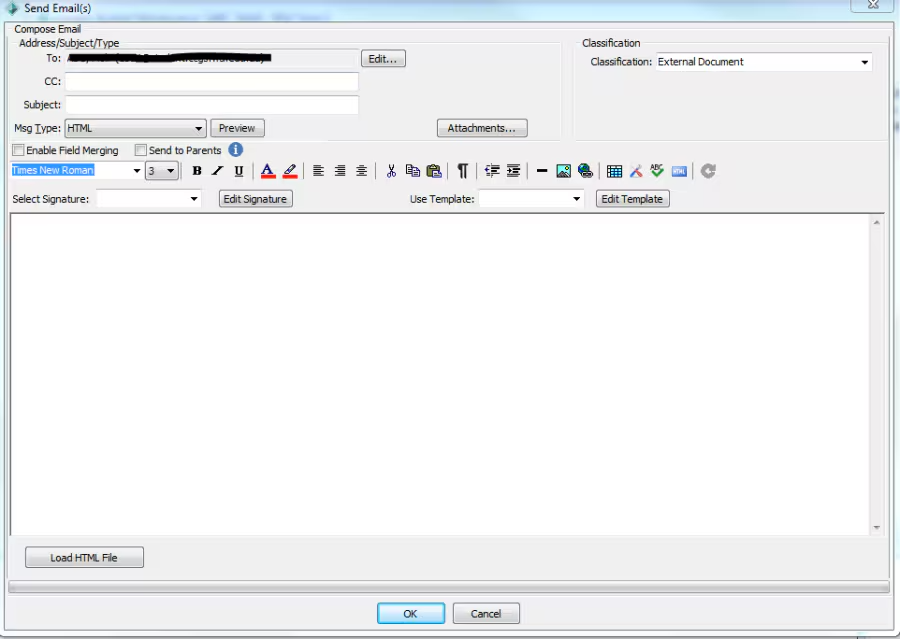Viewport: 900px width, 639px height.
Task: Insert a table icon
Action: tap(614, 171)
